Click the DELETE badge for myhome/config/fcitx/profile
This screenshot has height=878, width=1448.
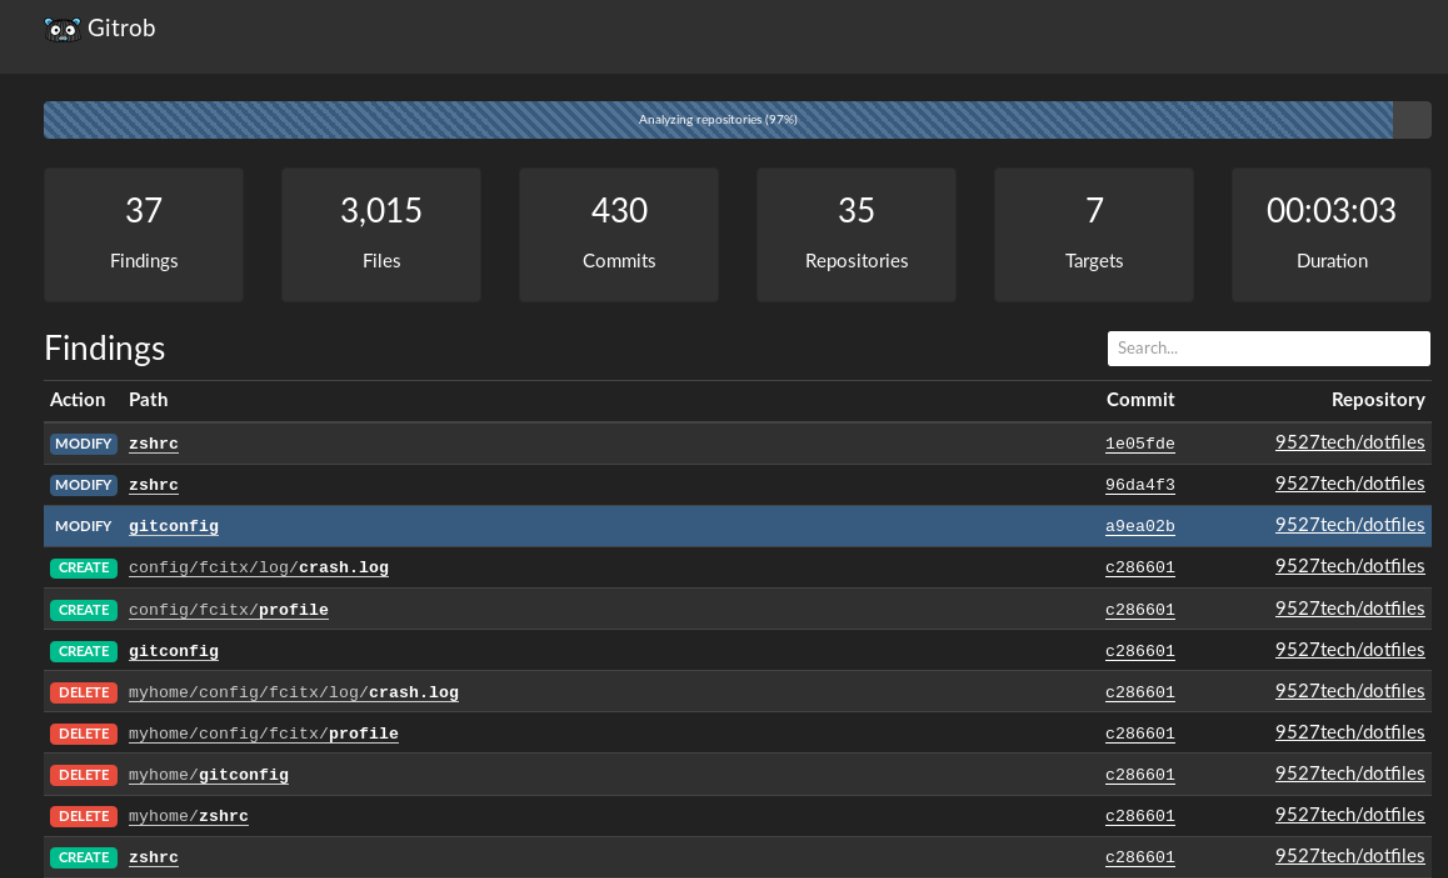tap(83, 733)
